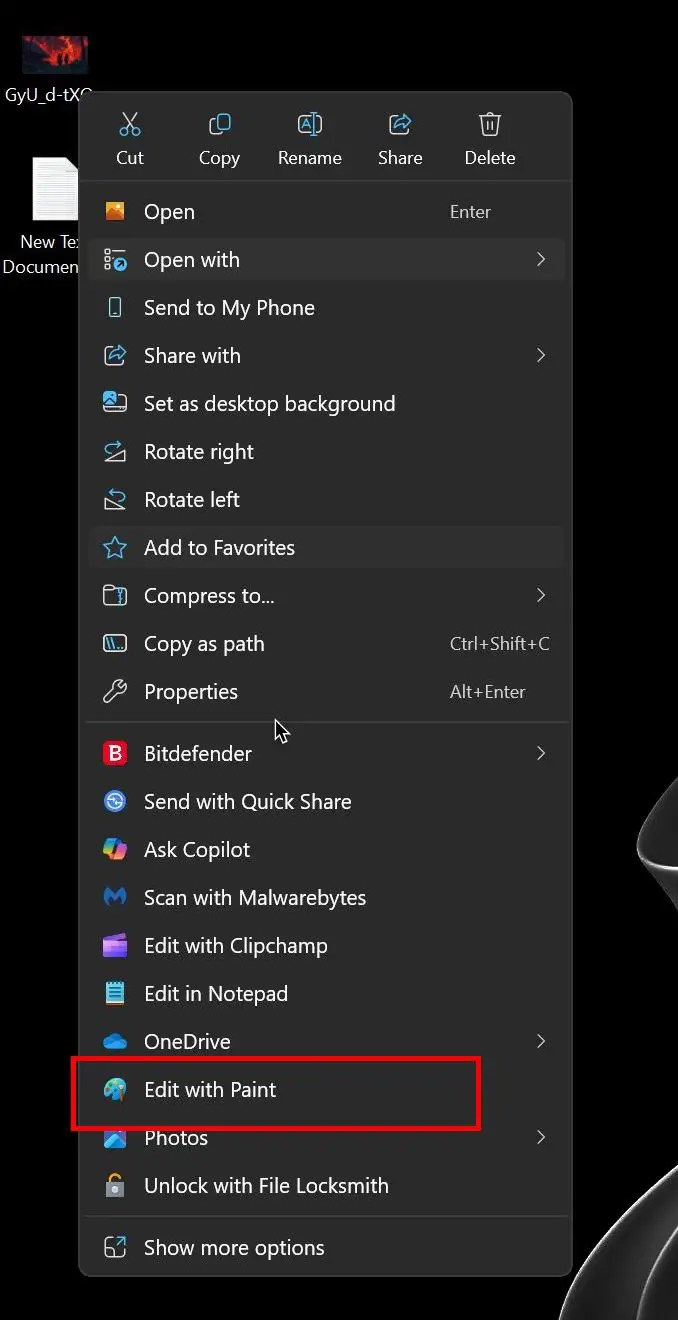Expand the OneDrive submenu arrow

541,1042
